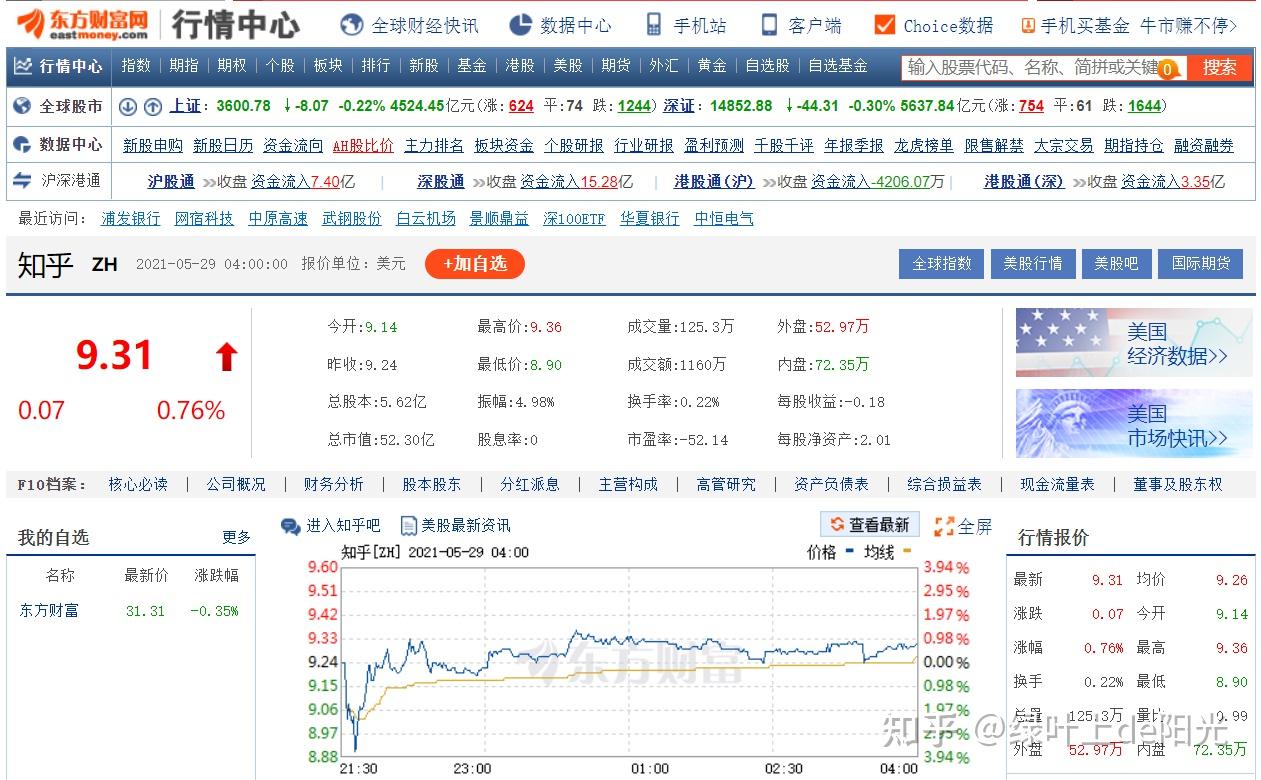
Task: Open recently visited 中恒电气
Action: 724,219
